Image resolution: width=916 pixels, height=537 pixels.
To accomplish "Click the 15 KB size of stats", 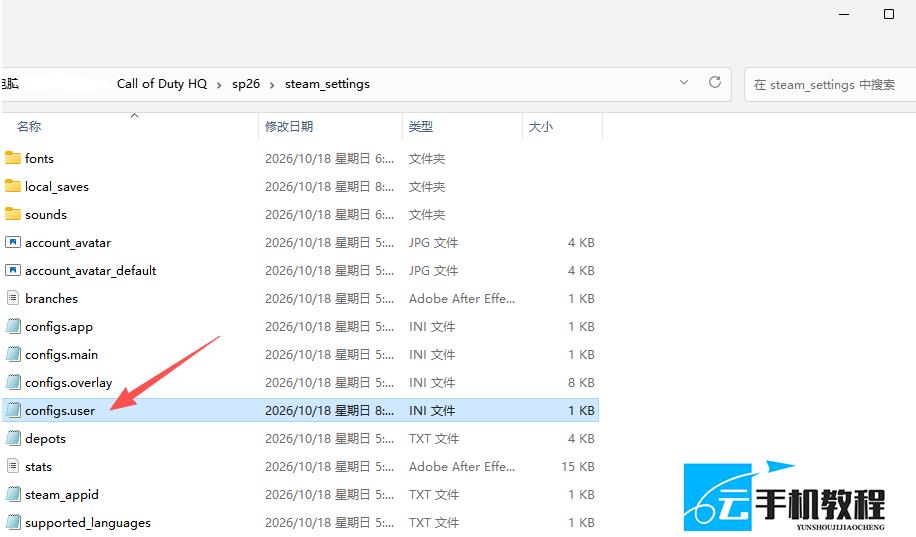I will pos(578,467).
